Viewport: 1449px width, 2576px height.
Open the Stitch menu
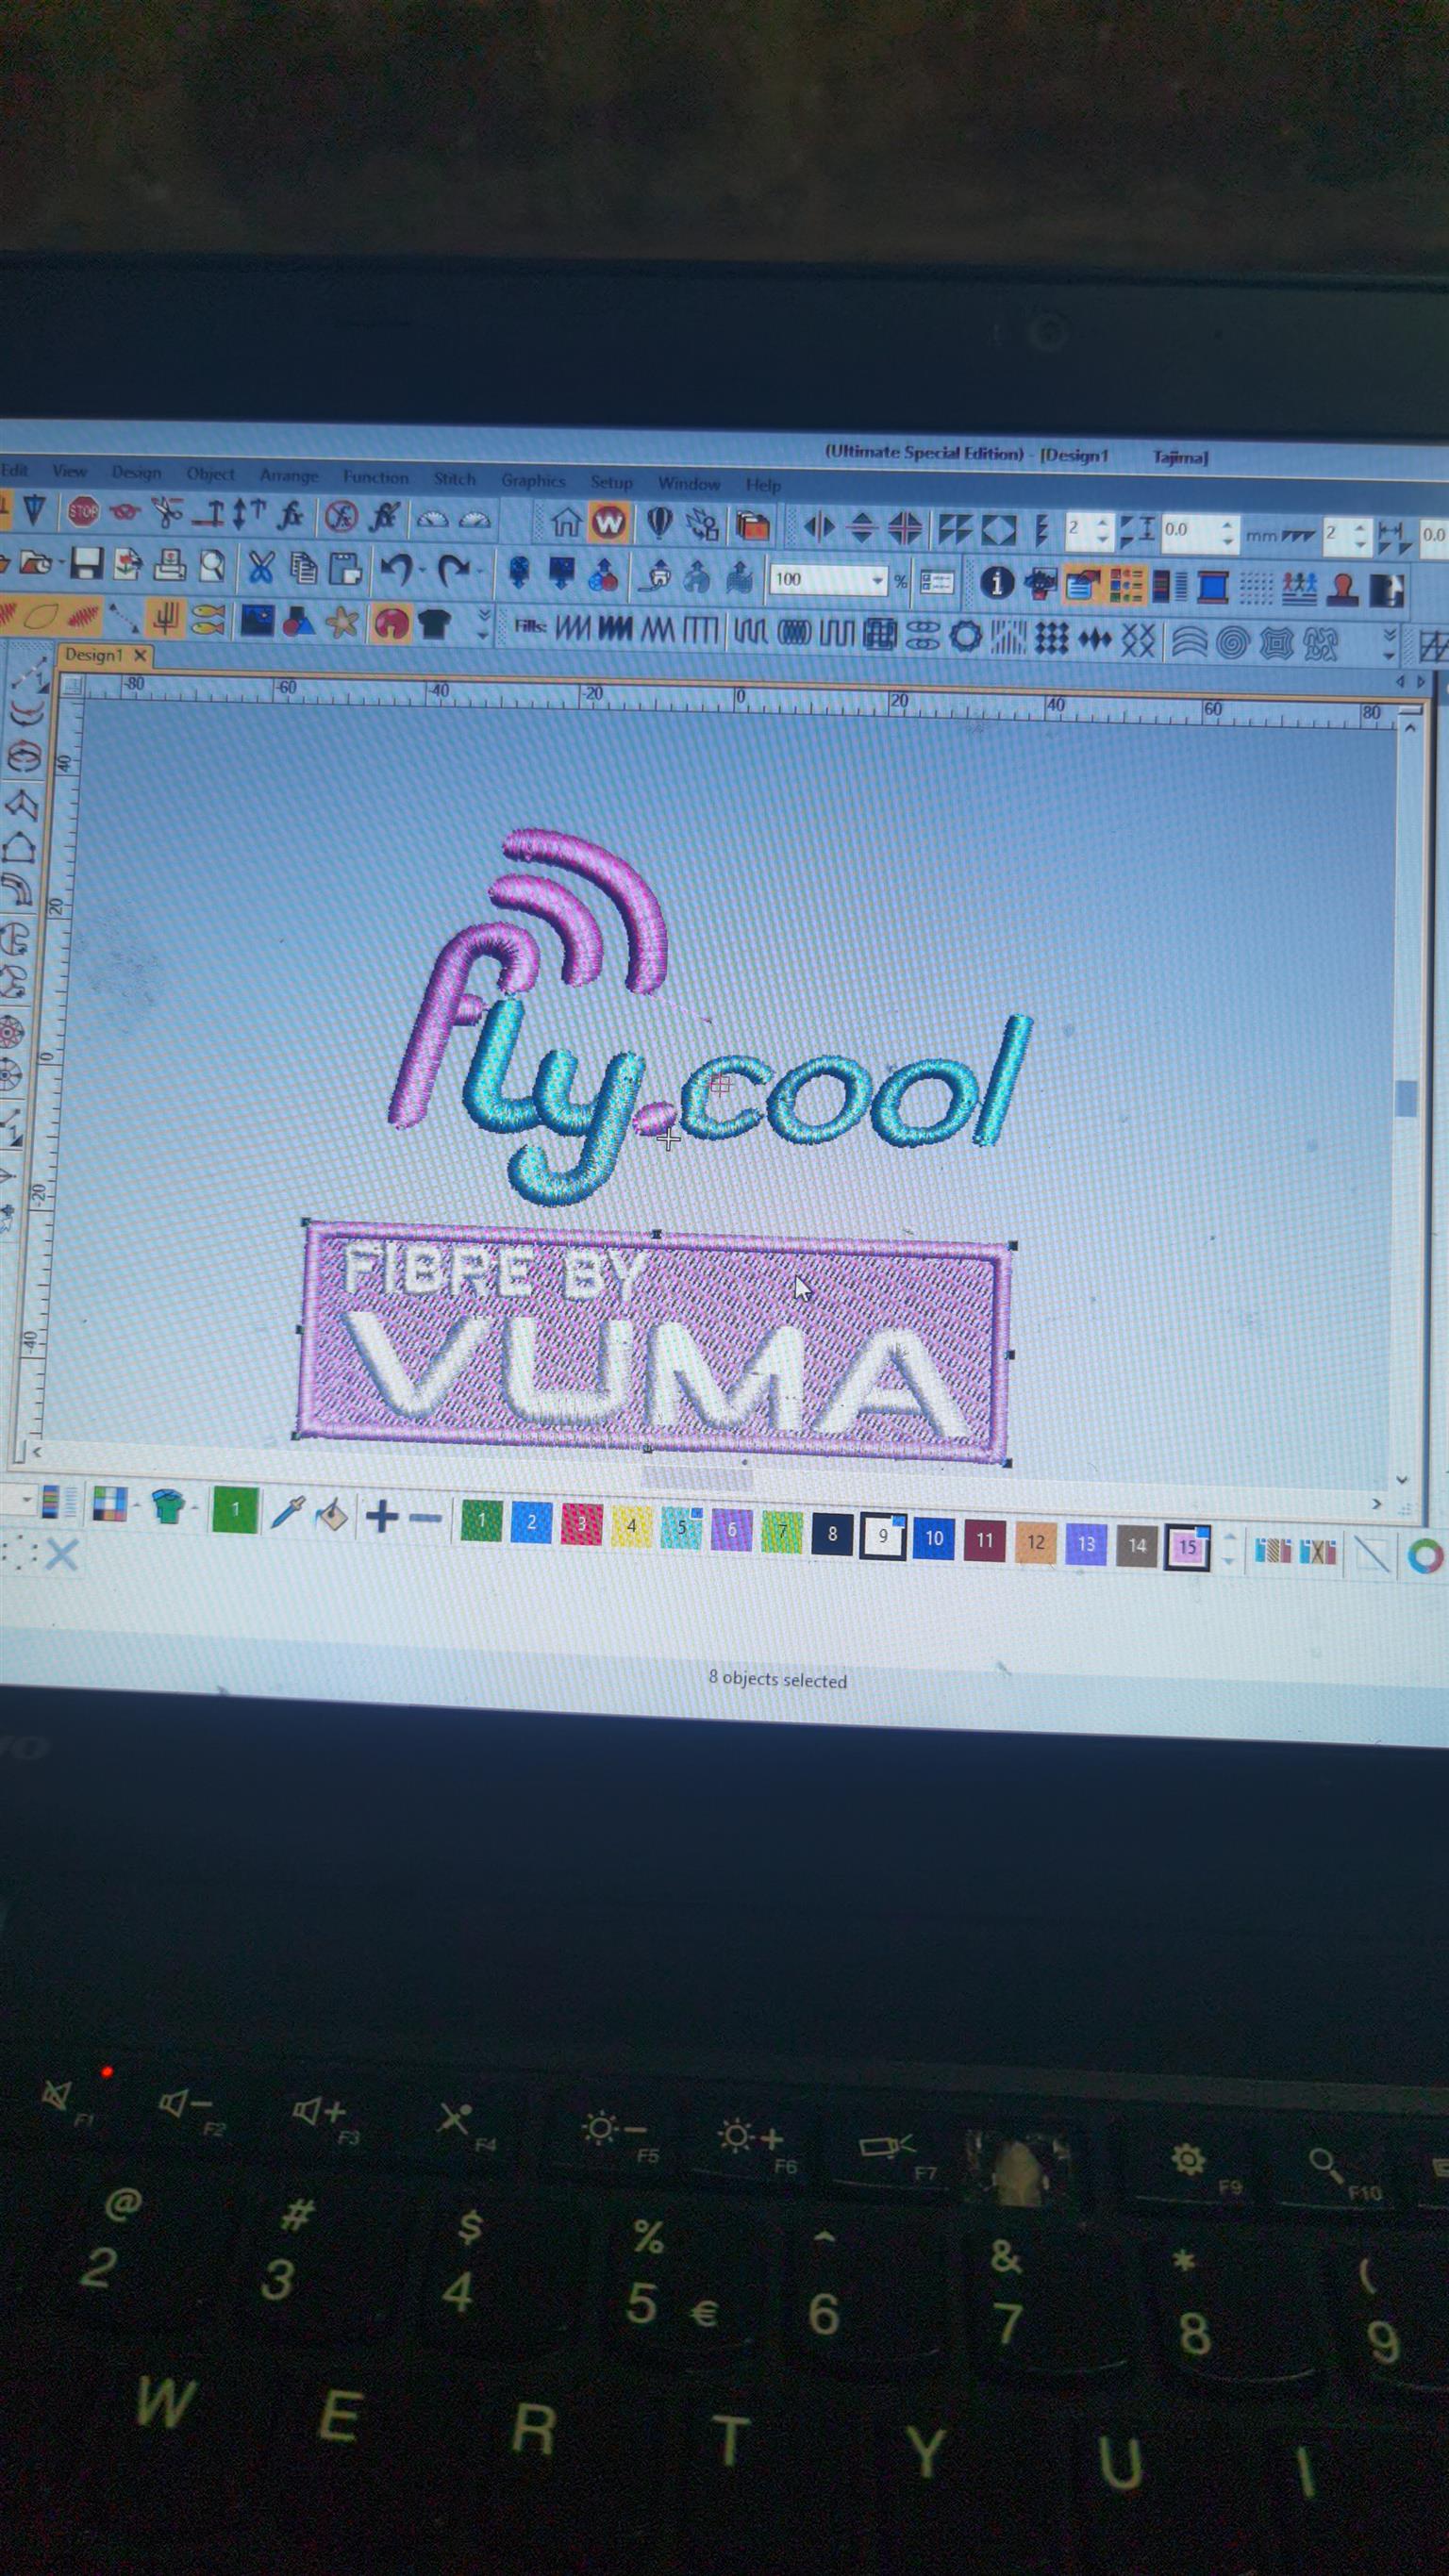coord(454,479)
